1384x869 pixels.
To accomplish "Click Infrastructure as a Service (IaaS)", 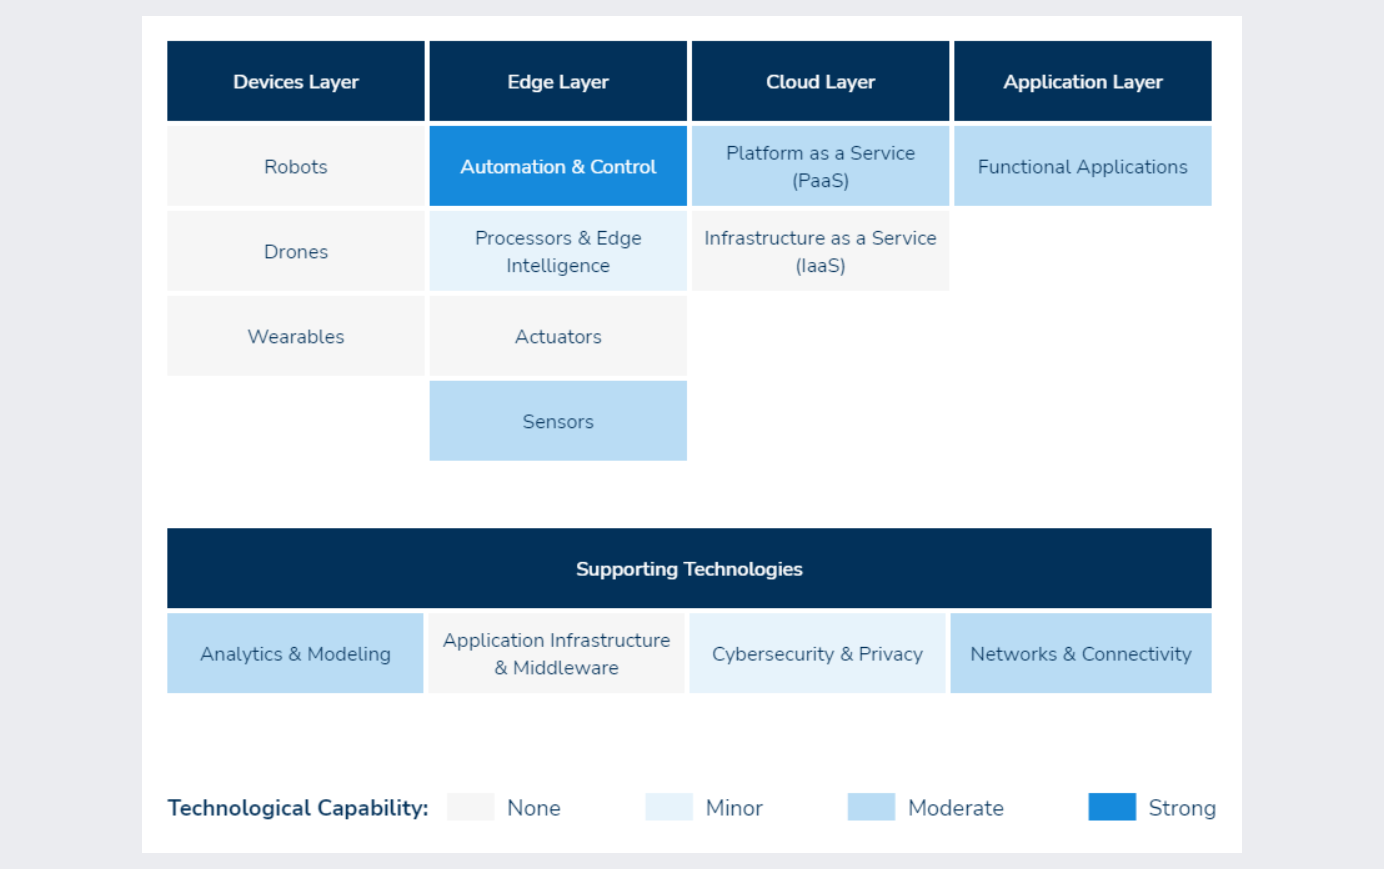I will [820, 252].
